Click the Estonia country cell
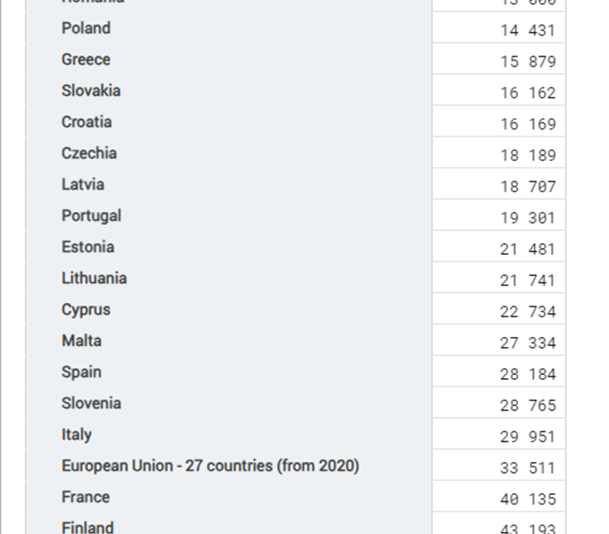Screen dimensions: 609x534 88,247
